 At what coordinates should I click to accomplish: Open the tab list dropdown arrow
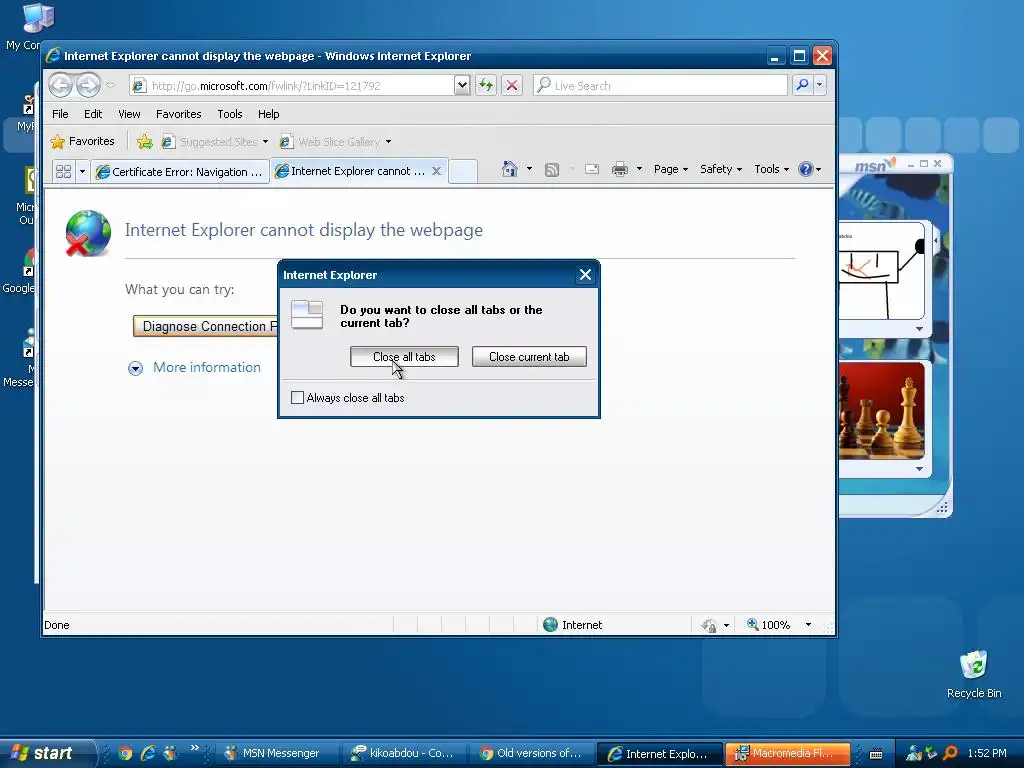pyautogui.click(x=82, y=172)
